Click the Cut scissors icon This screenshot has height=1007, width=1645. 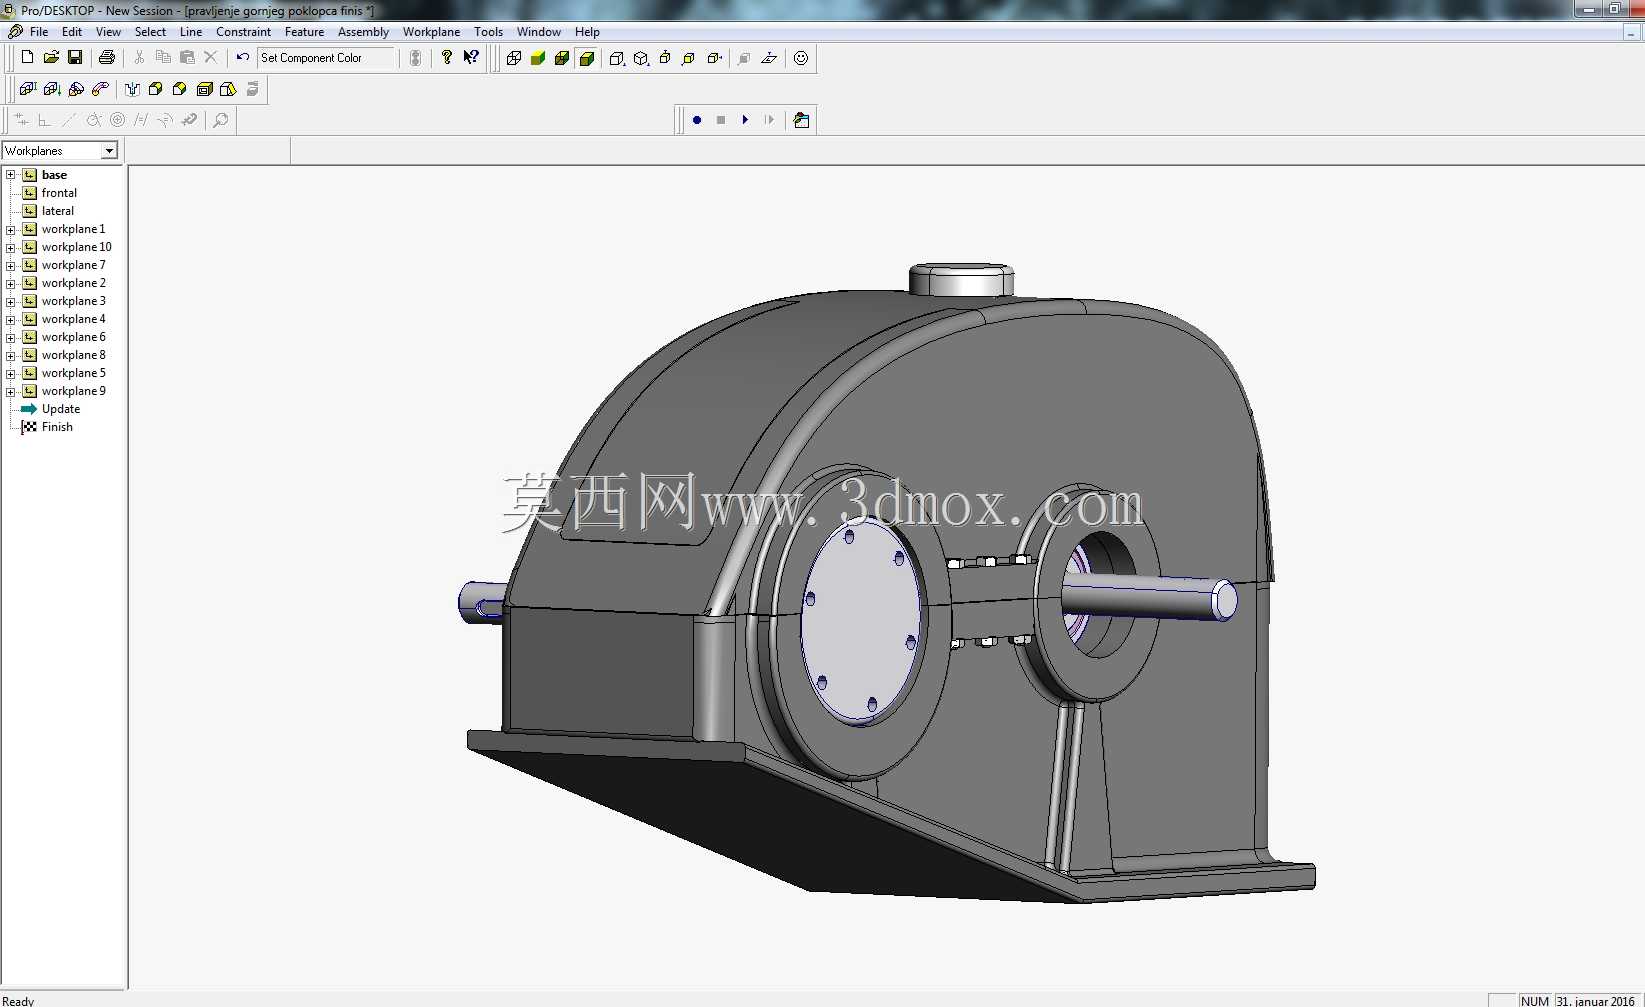(139, 58)
